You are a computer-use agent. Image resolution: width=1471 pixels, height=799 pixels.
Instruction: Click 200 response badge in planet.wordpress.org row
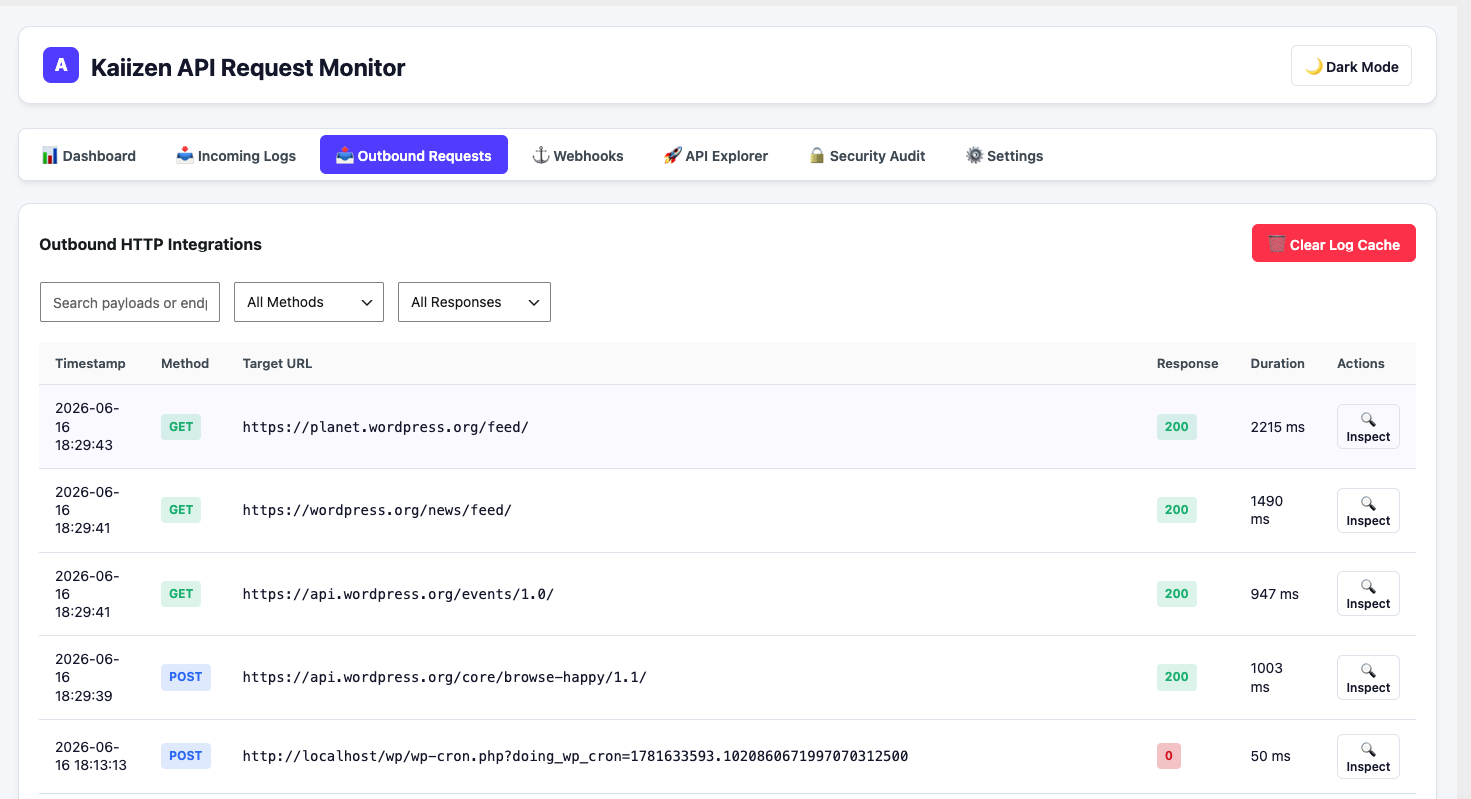(1177, 426)
